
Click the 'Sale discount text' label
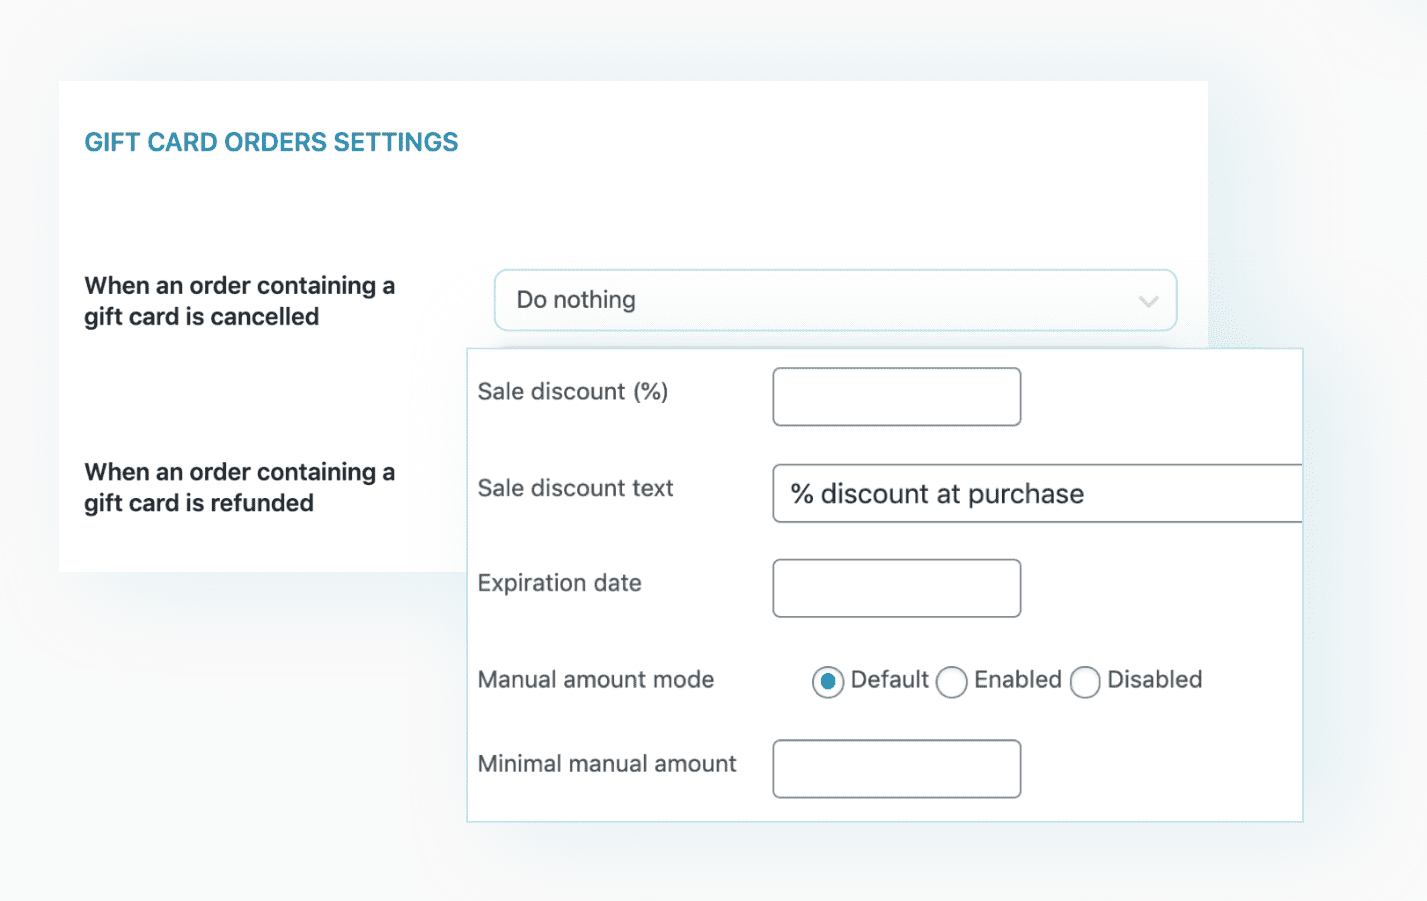click(x=575, y=488)
